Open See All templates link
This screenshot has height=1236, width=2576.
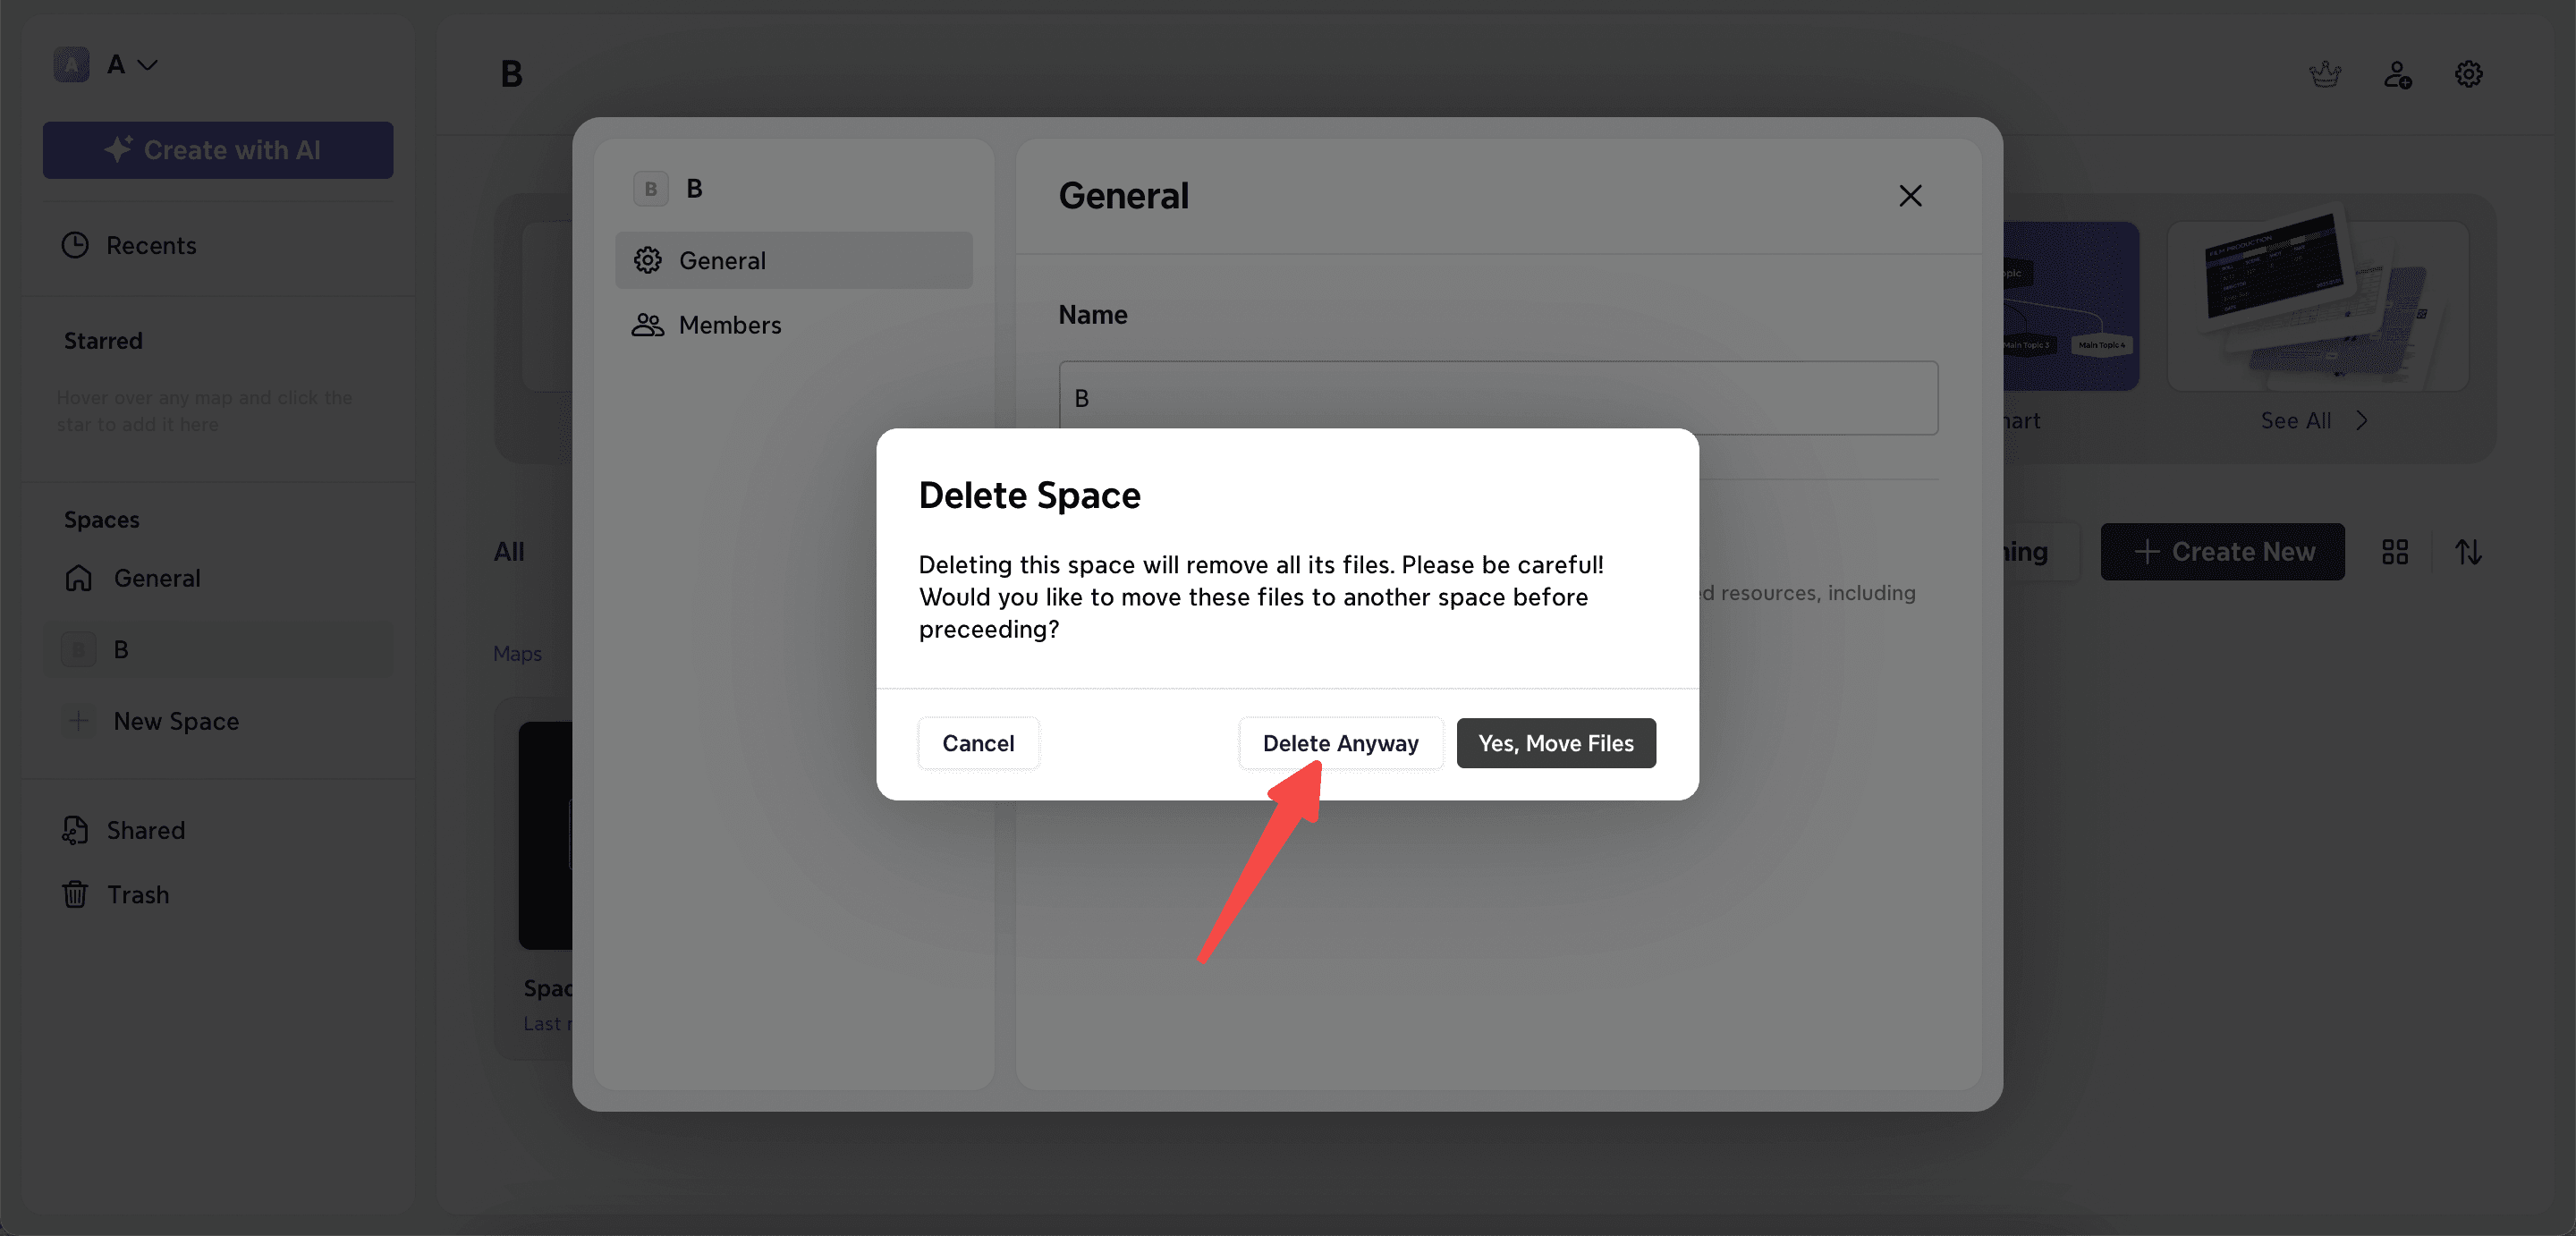click(2296, 421)
